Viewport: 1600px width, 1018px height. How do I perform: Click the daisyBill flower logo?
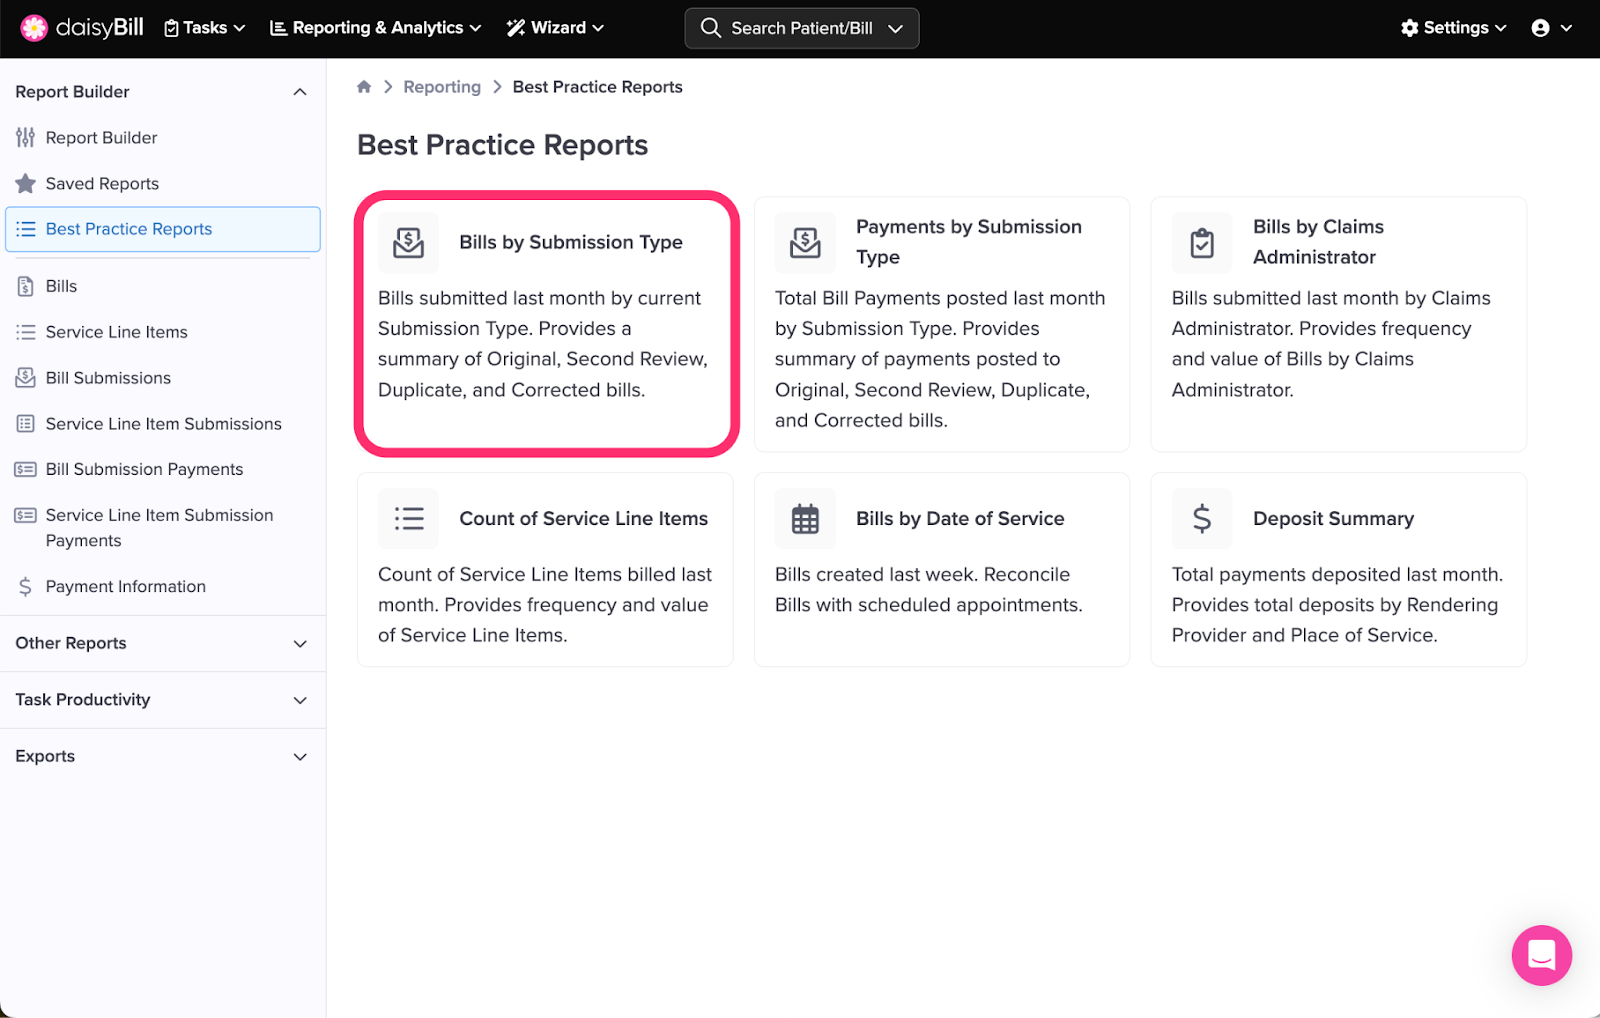pyautogui.click(x=34, y=28)
